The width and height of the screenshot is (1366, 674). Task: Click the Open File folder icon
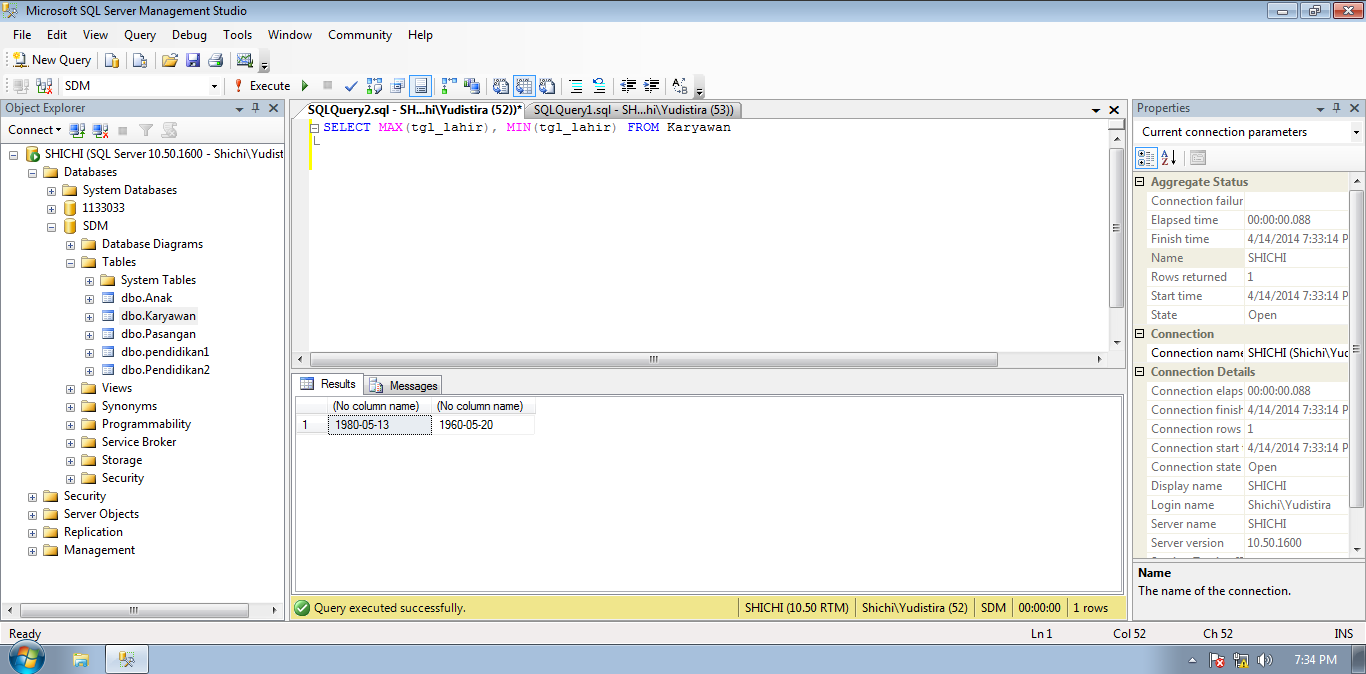170,60
